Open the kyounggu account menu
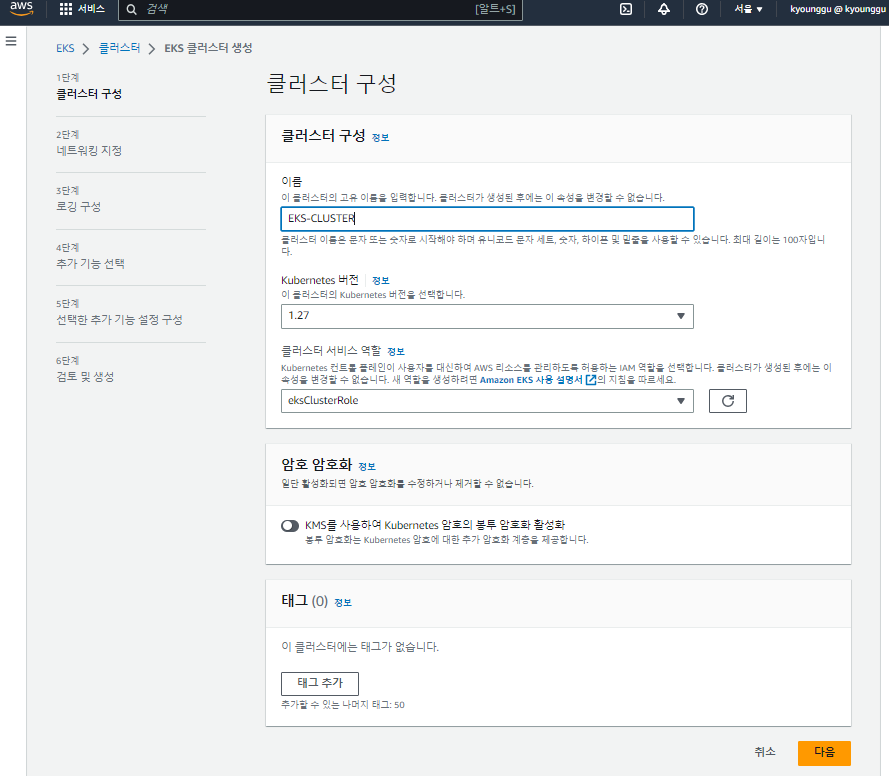 click(x=839, y=9)
